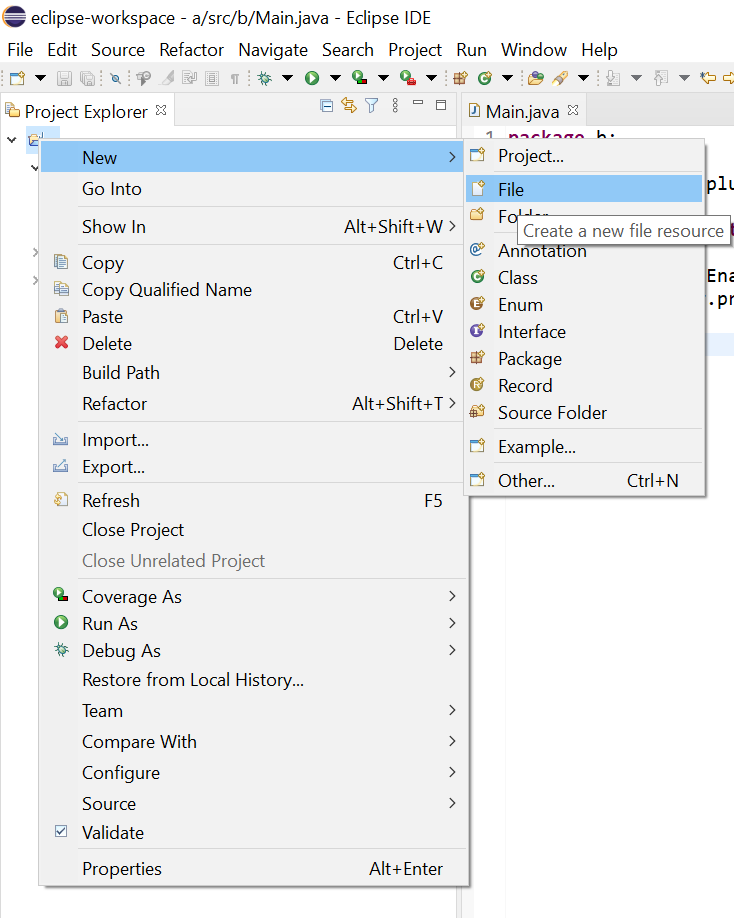Open the Navigate menu
Image resolution: width=734 pixels, height=918 pixels.
click(x=273, y=50)
